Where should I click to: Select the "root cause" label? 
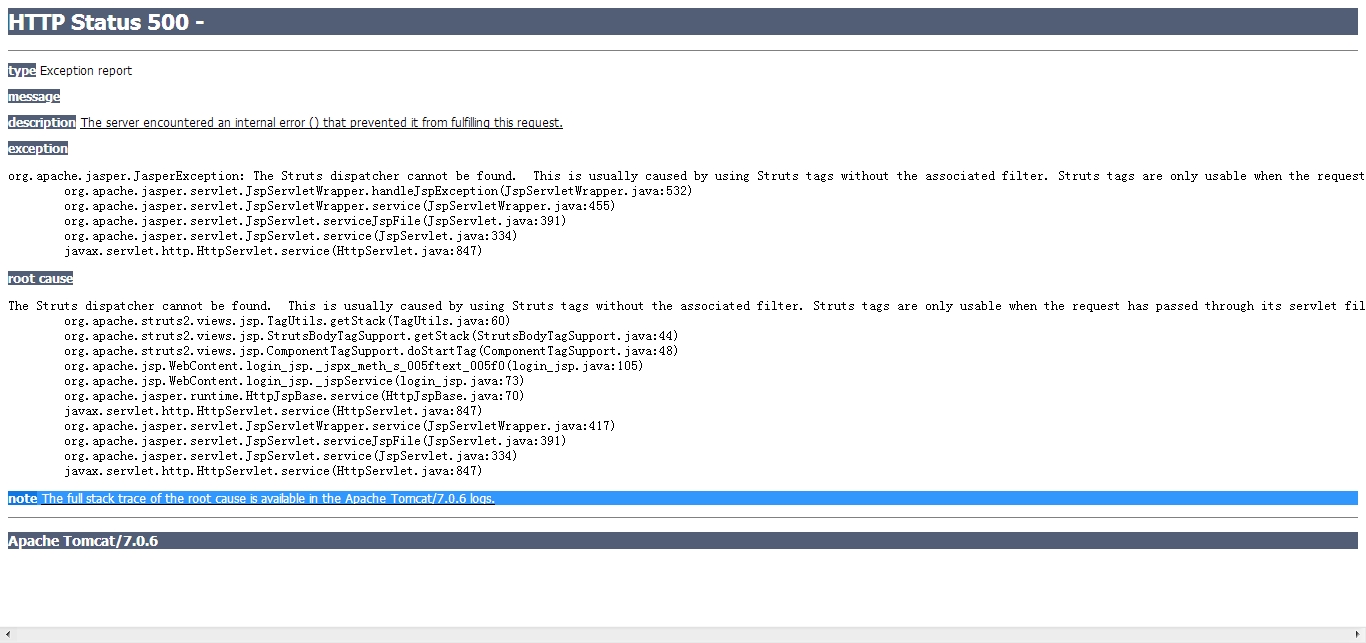click(x=41, y=279)
